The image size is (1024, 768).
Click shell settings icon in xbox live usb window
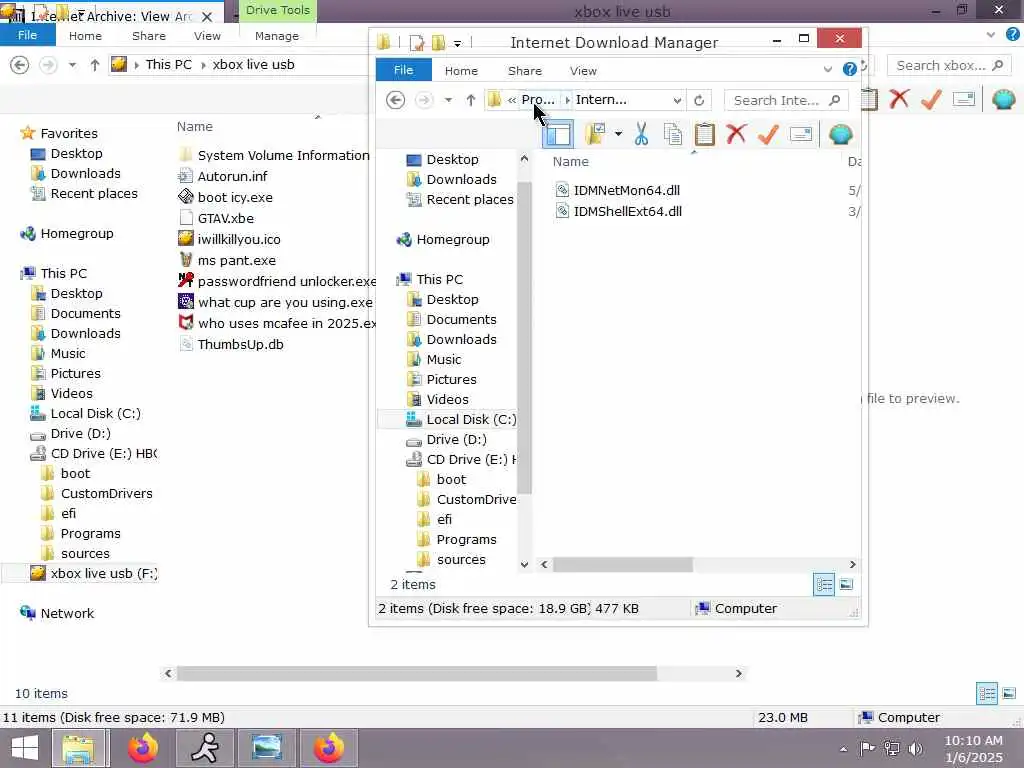pos(1004,99)
